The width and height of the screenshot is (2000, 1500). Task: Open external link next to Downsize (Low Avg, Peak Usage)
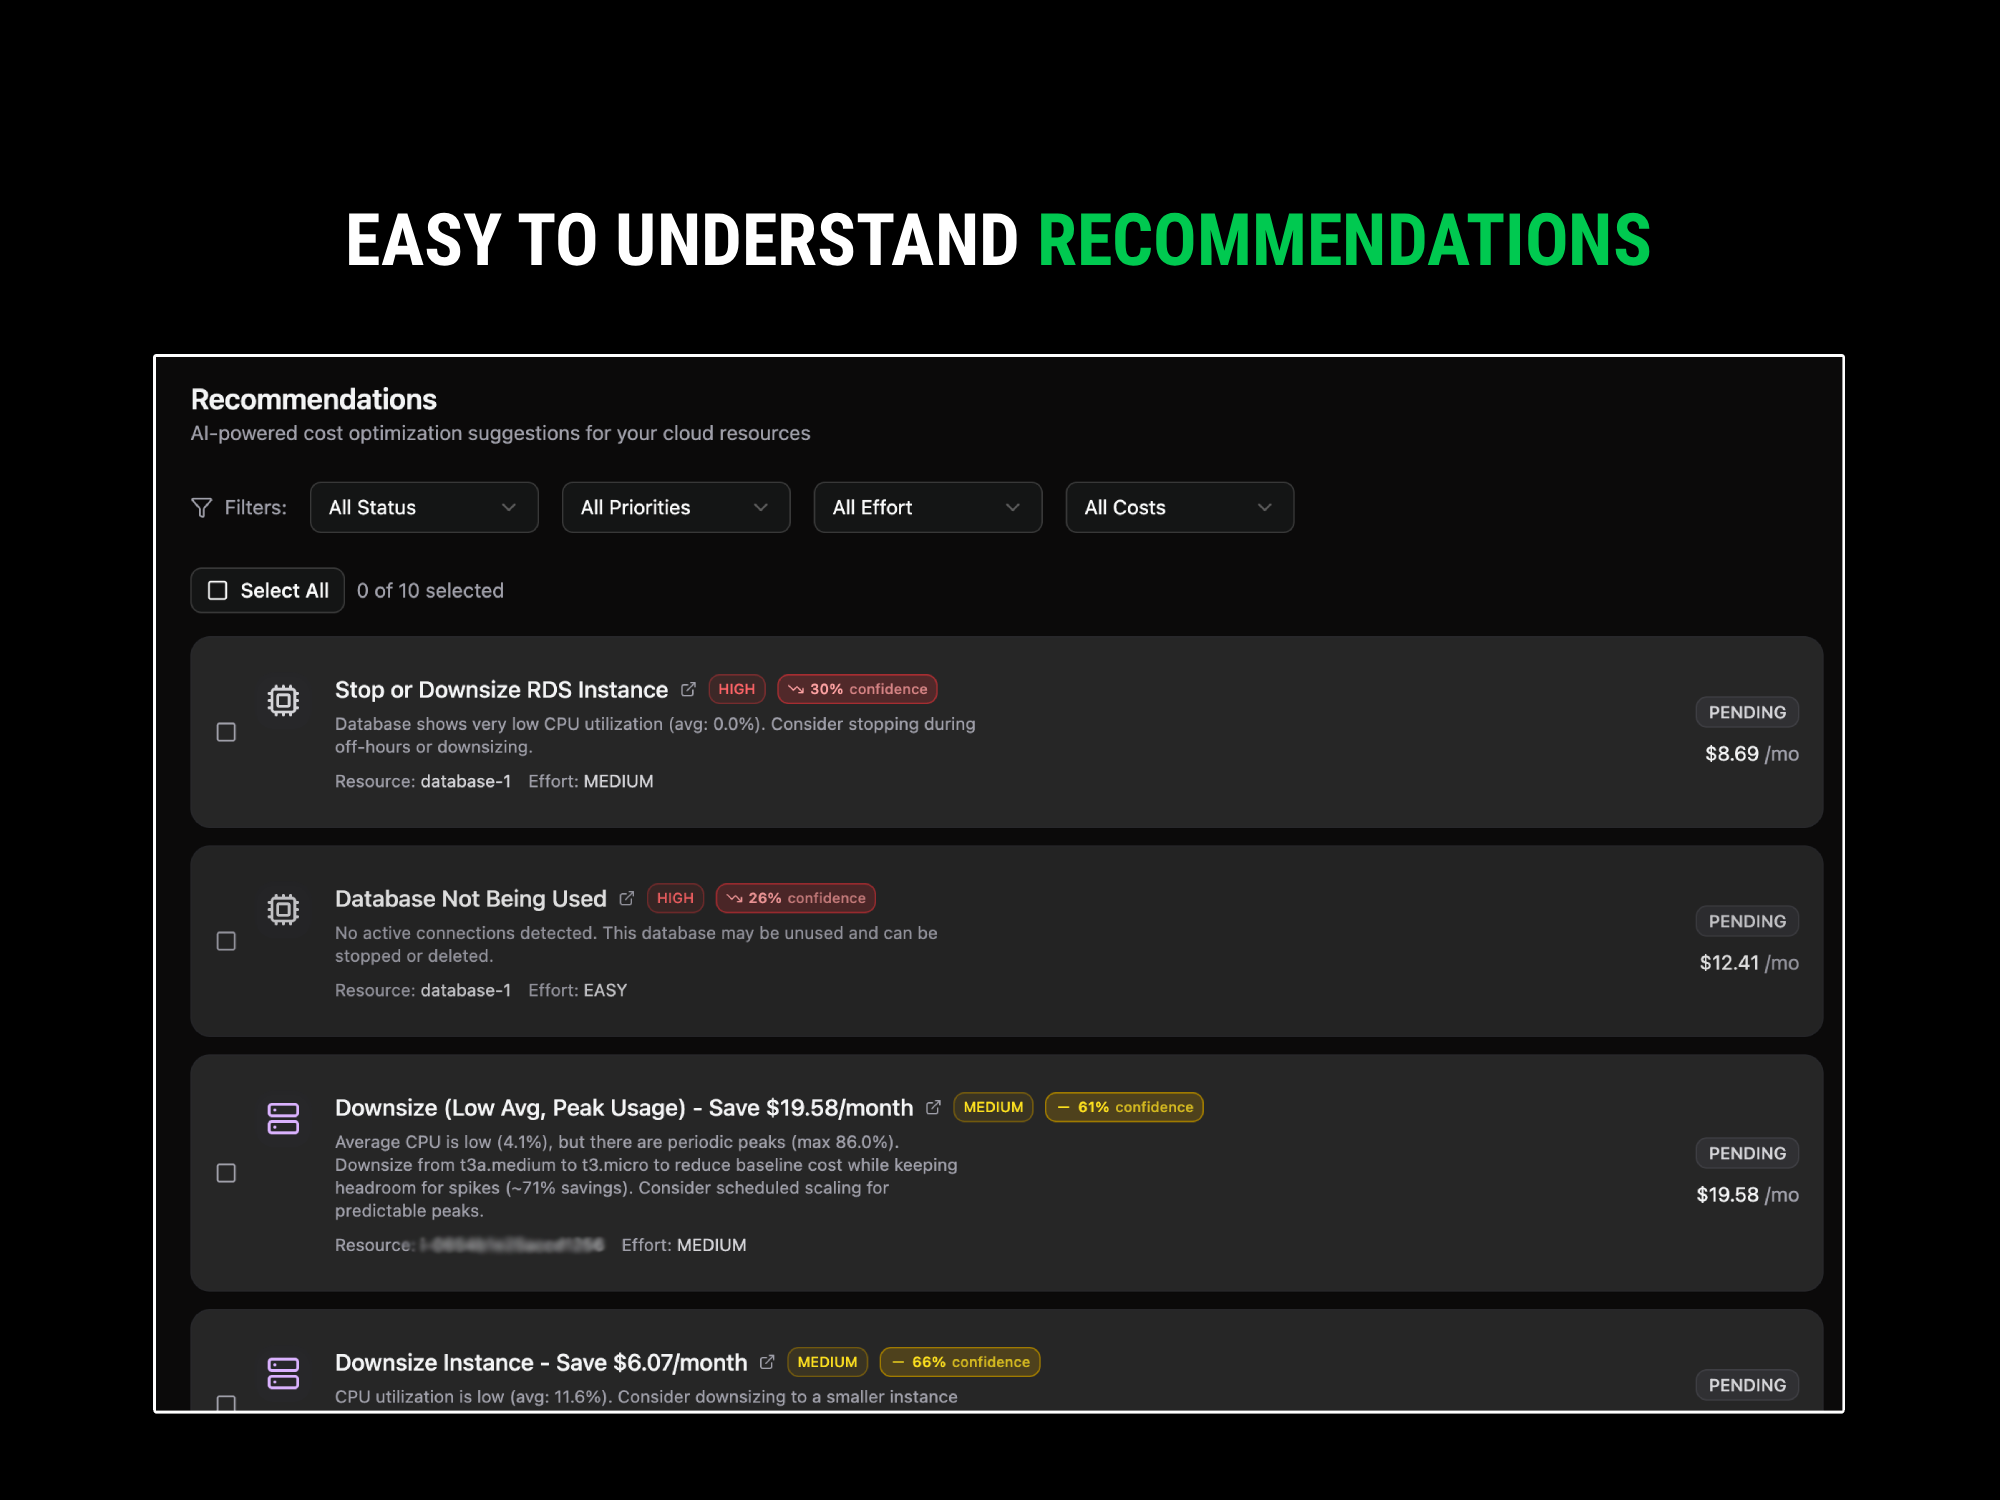933,1108
